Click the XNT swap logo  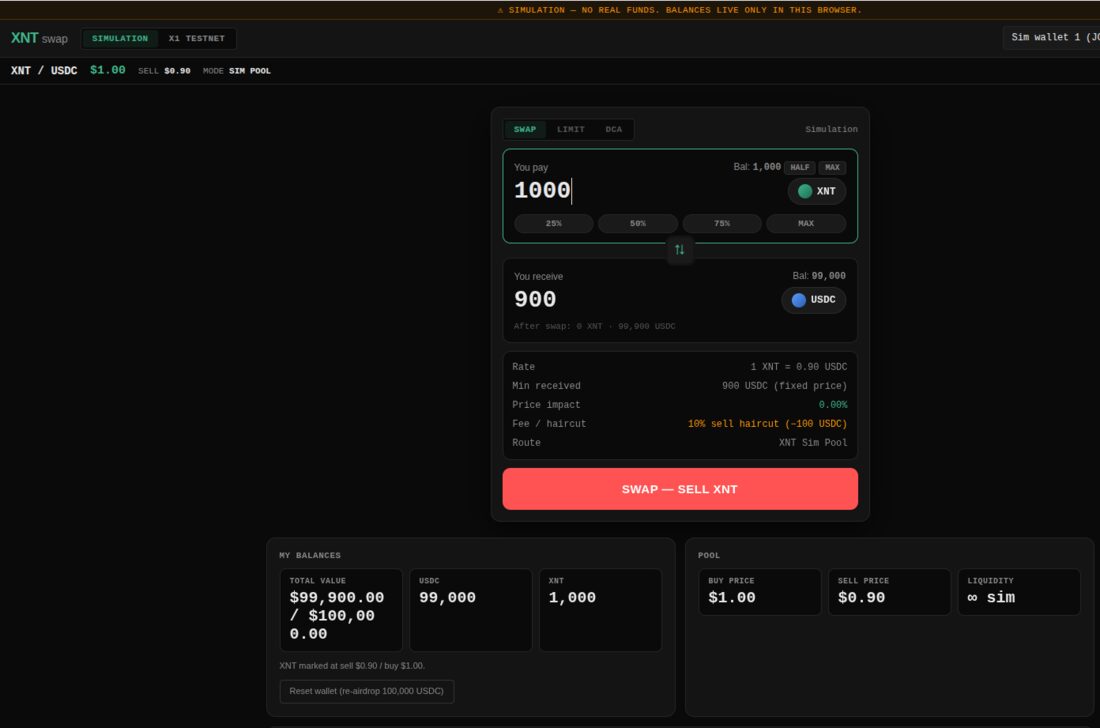[x=39, y=38]
